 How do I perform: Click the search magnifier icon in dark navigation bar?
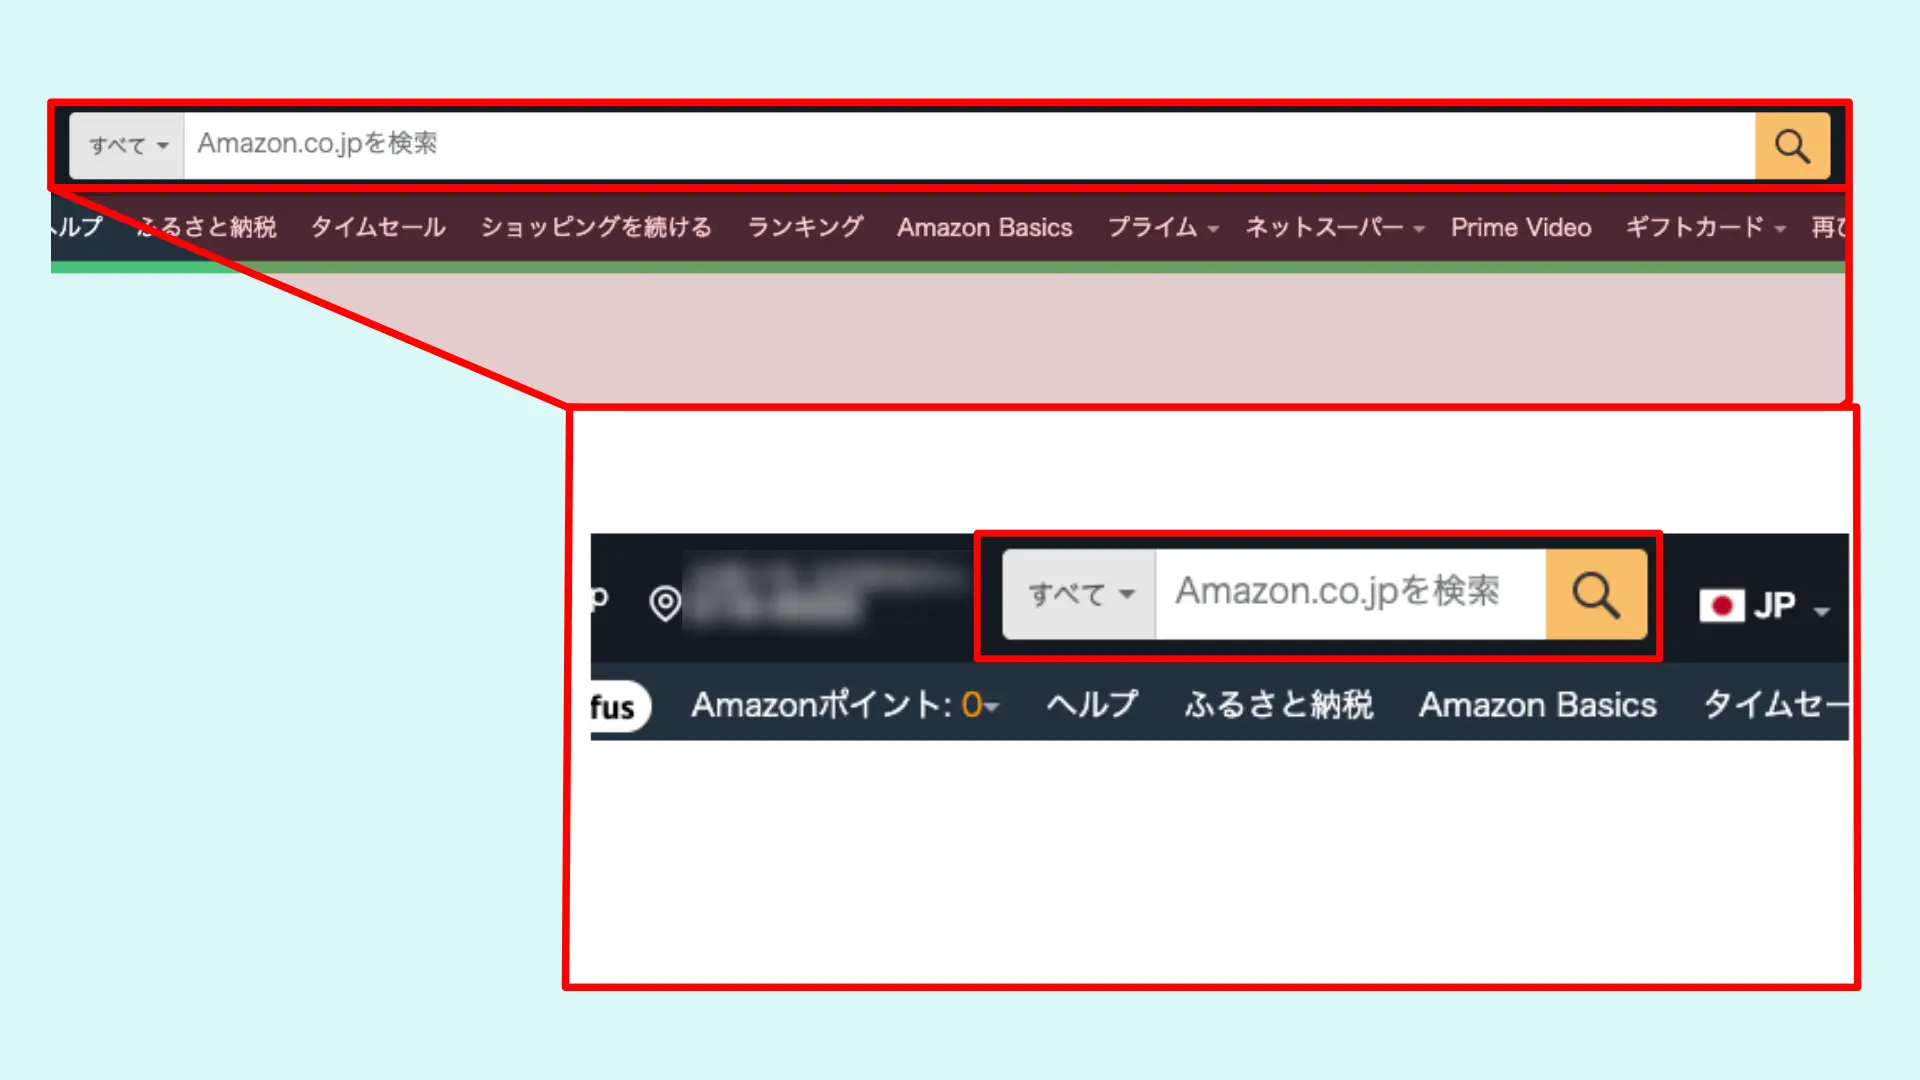click(1596, 594)
